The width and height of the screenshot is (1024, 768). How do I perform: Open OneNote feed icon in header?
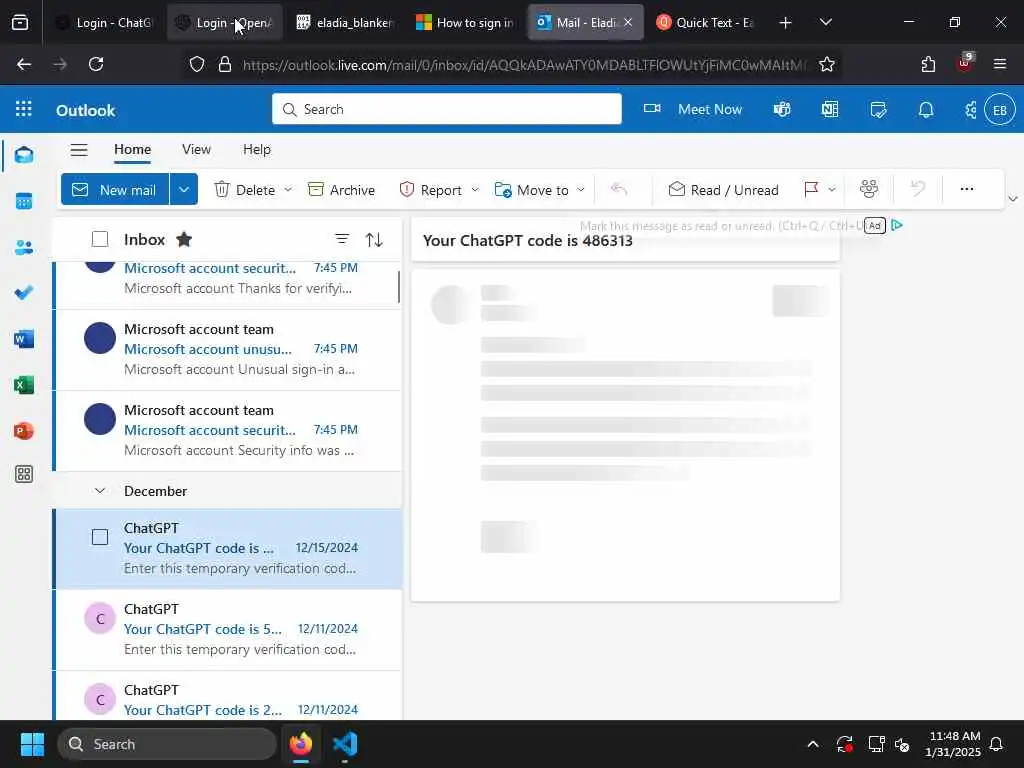[830, 109]
